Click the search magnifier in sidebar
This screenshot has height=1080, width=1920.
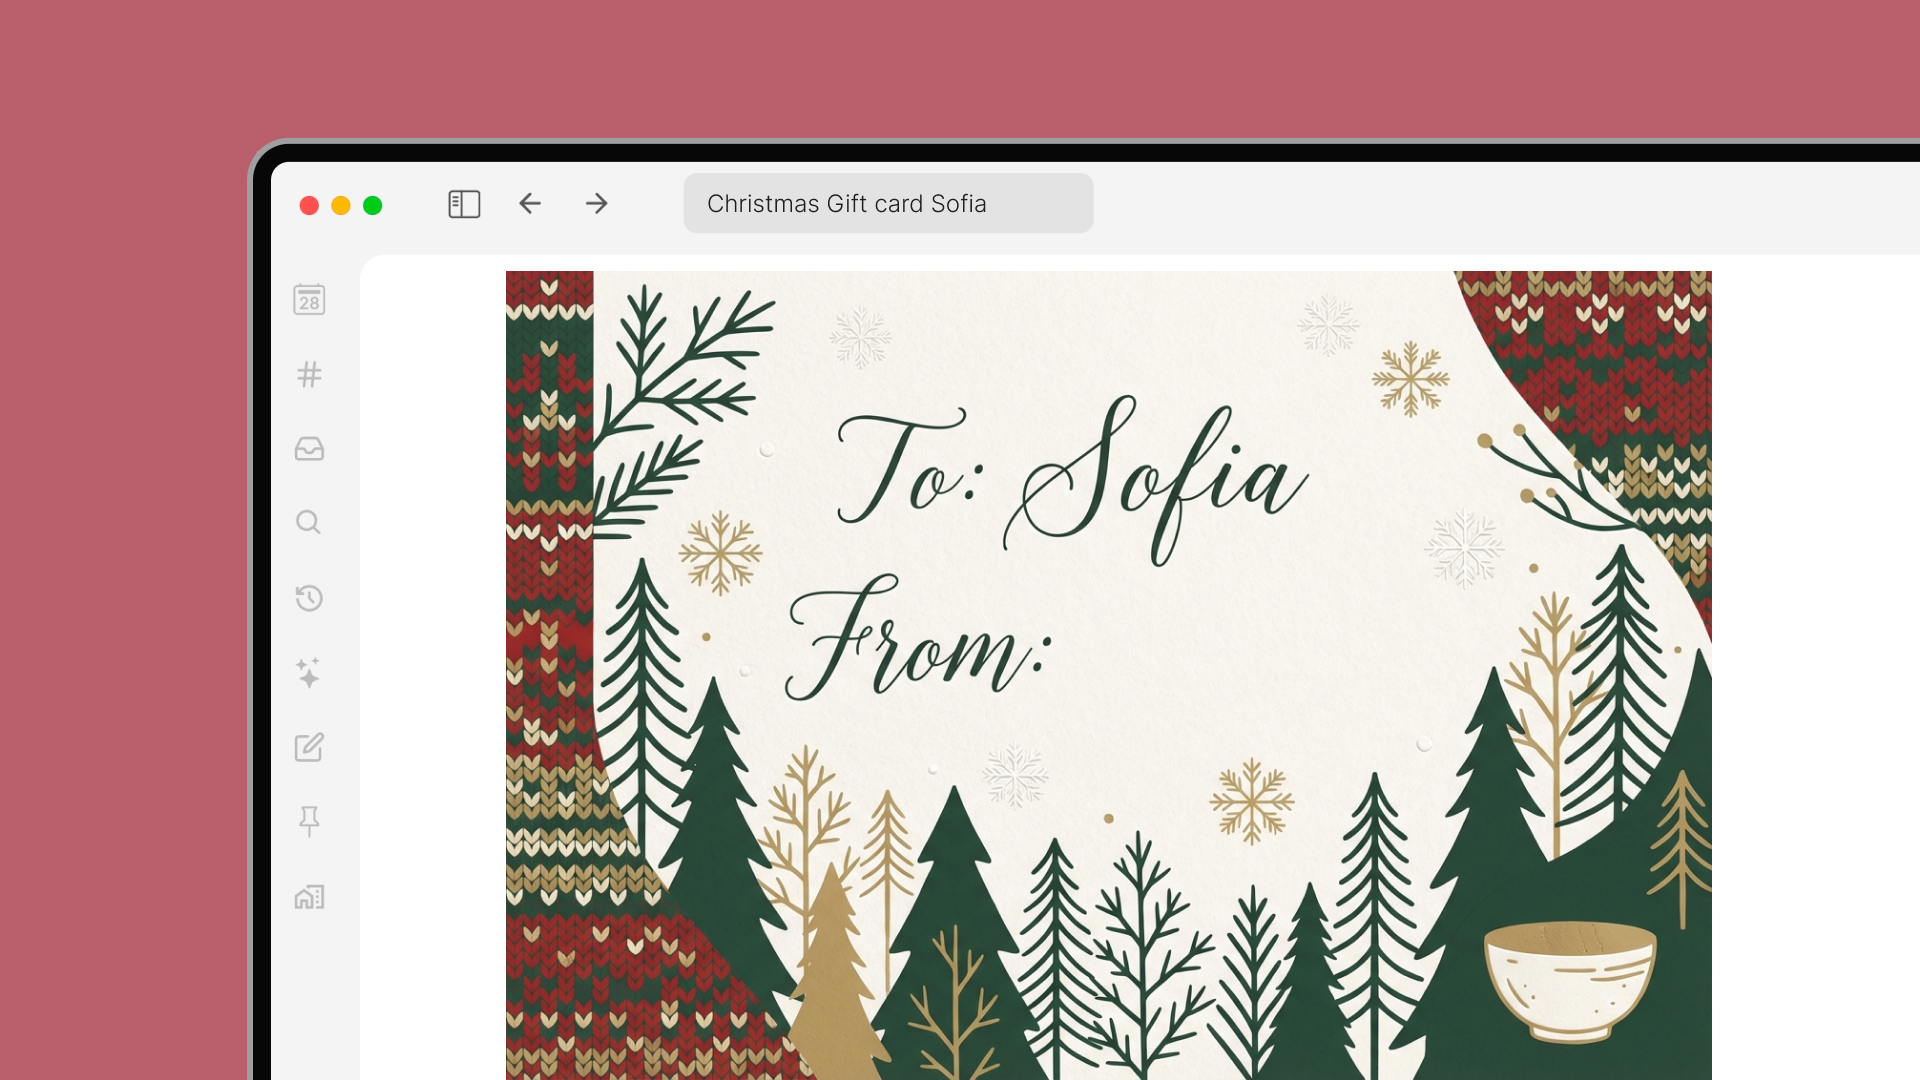(309, 522)
